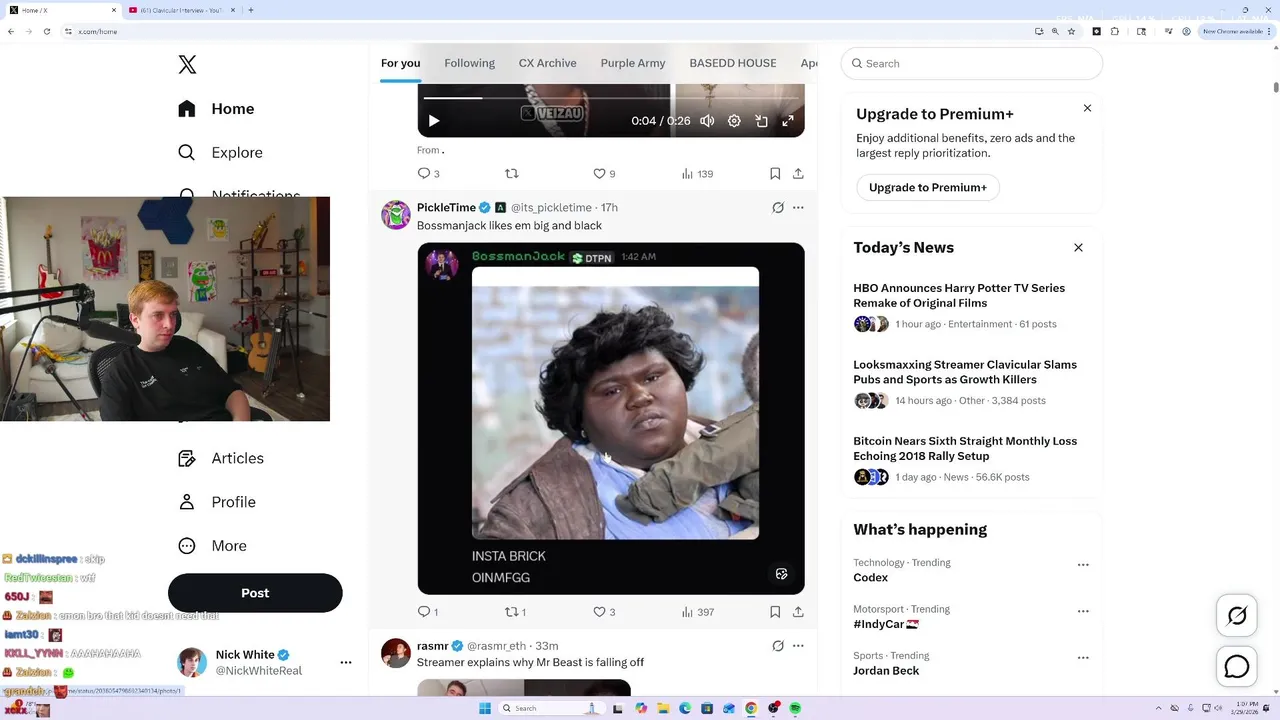Click Grok icon on rasmr post
The height and width of the screenshot is (720, 1280).
pyautogui.click(x=778, y=646)
